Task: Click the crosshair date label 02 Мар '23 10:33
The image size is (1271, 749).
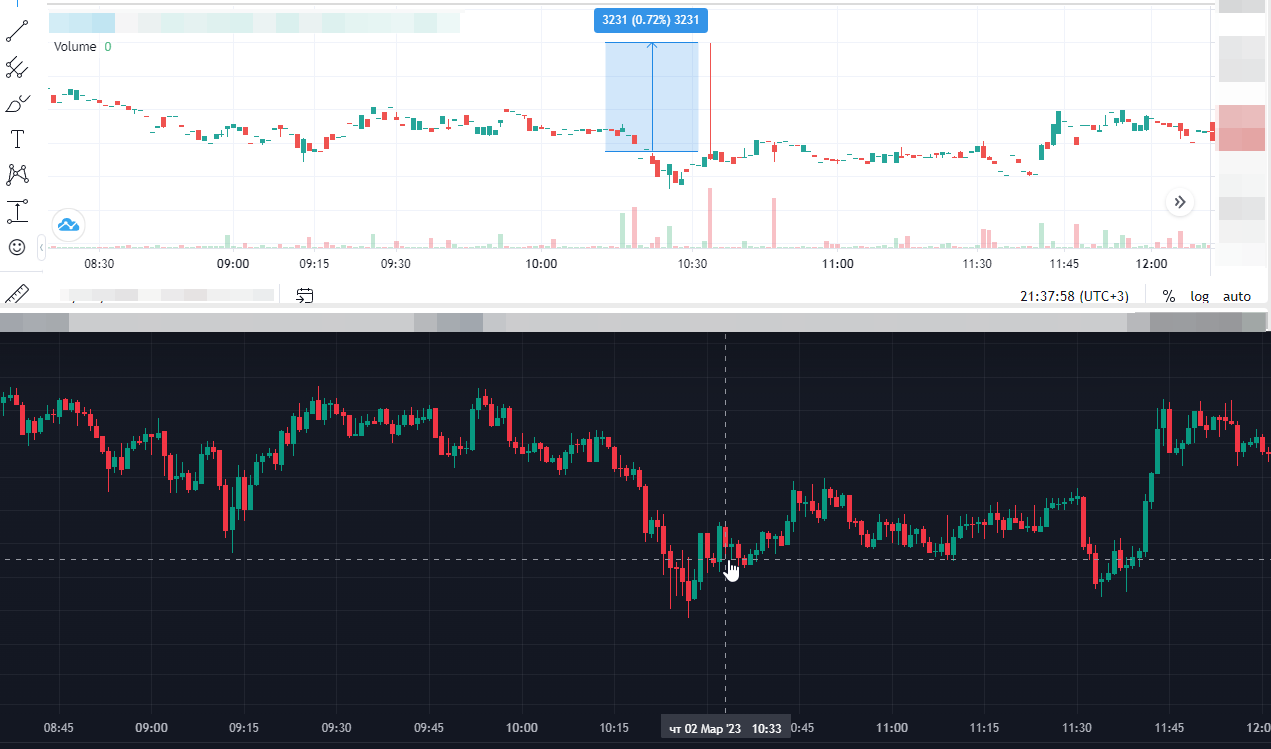Action: [726, 729]
